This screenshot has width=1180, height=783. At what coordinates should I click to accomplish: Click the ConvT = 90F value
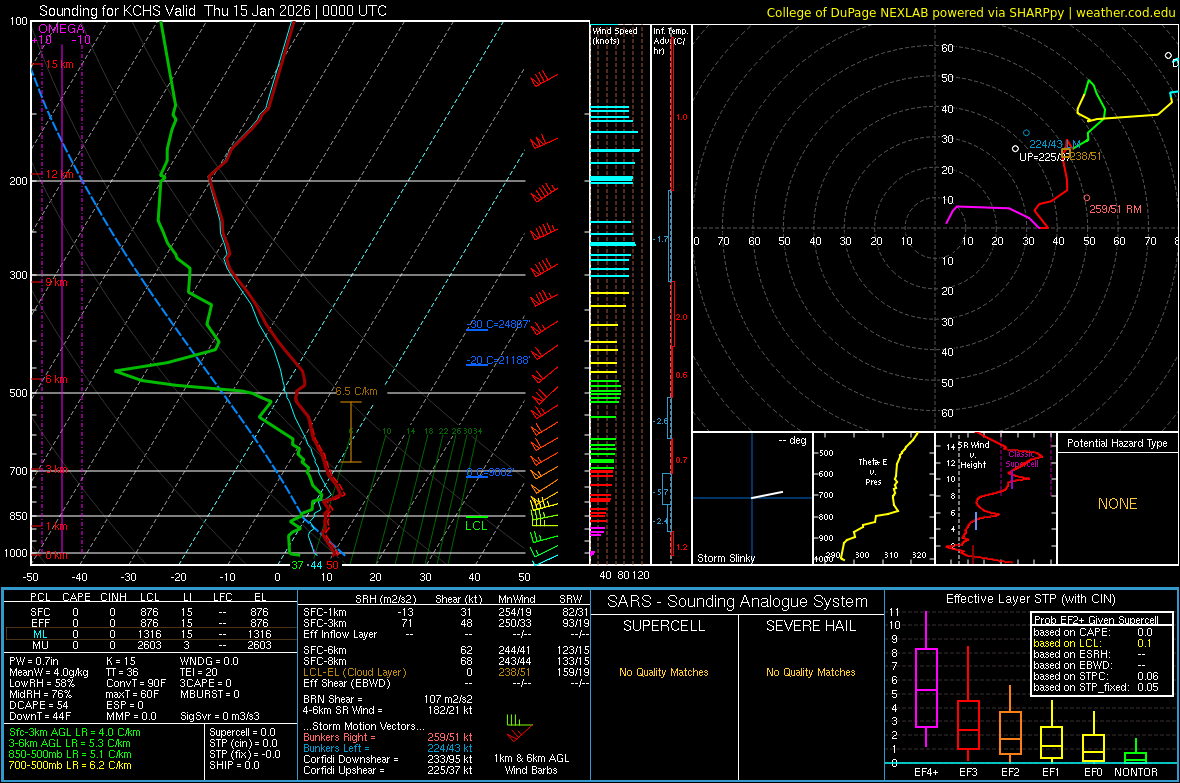(x=136, y=684)
